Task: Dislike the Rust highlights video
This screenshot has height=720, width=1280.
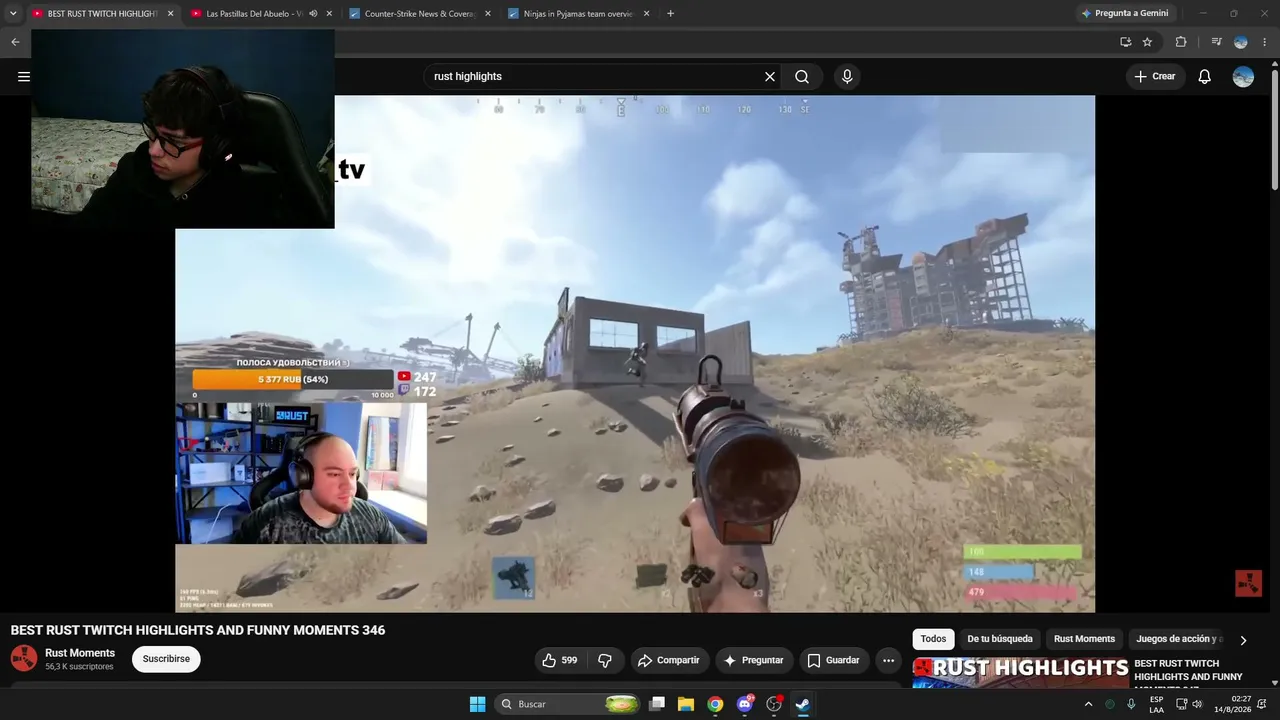Action: click(605, 660)
